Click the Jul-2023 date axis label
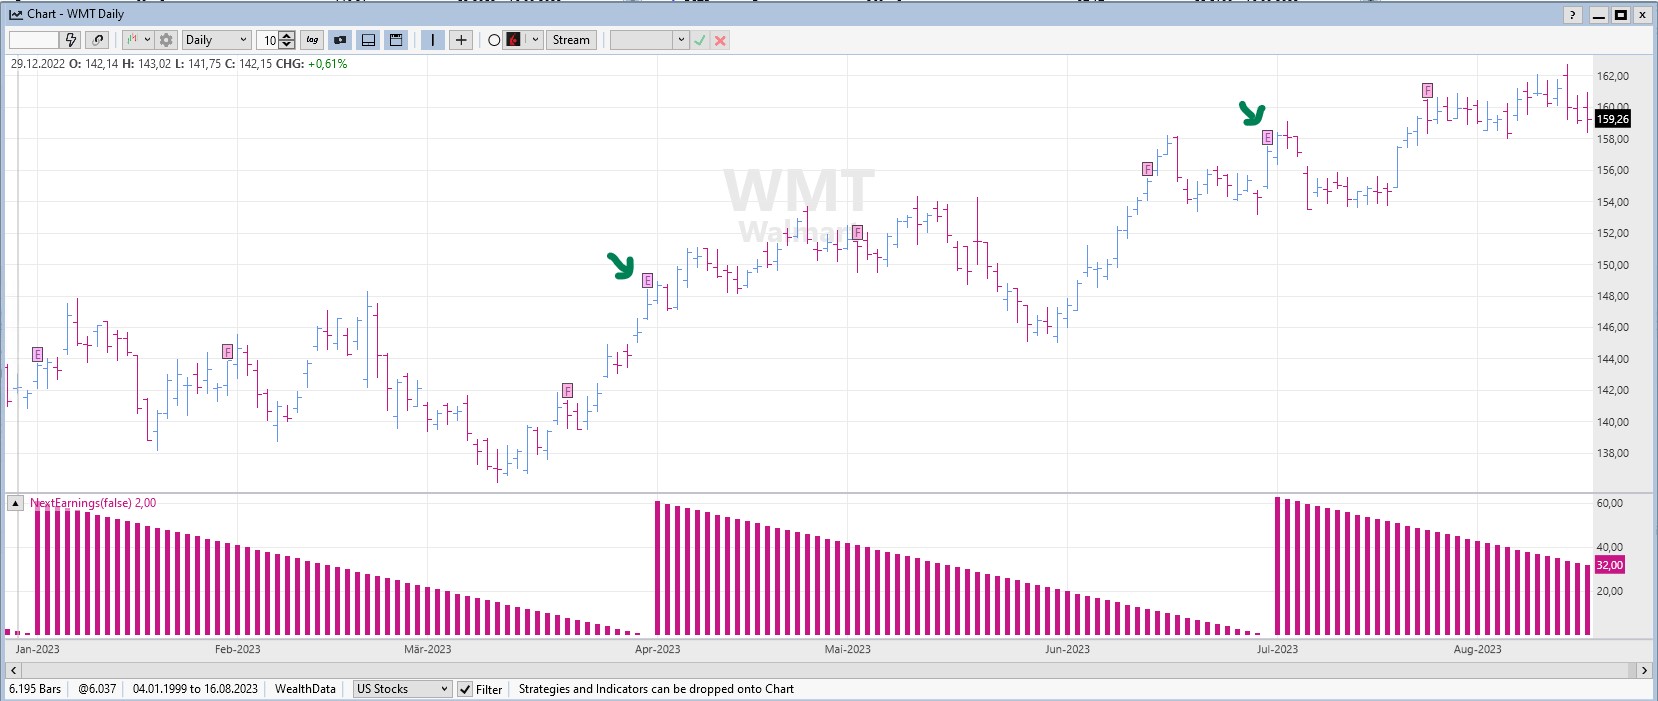1658x701 pixels. coord(1277,649)
